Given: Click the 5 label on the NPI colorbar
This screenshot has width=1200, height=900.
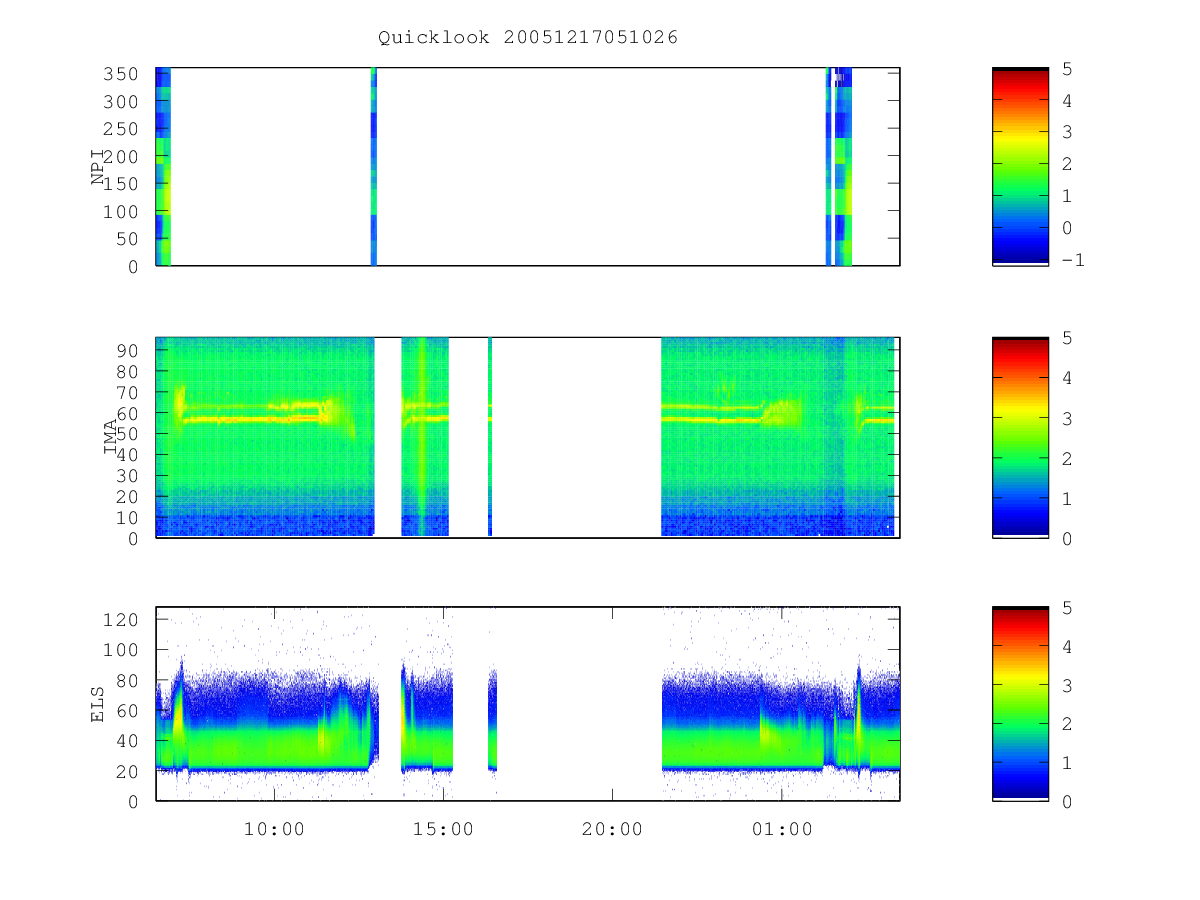Looking at the screenshot, I should click(1067, 68).
